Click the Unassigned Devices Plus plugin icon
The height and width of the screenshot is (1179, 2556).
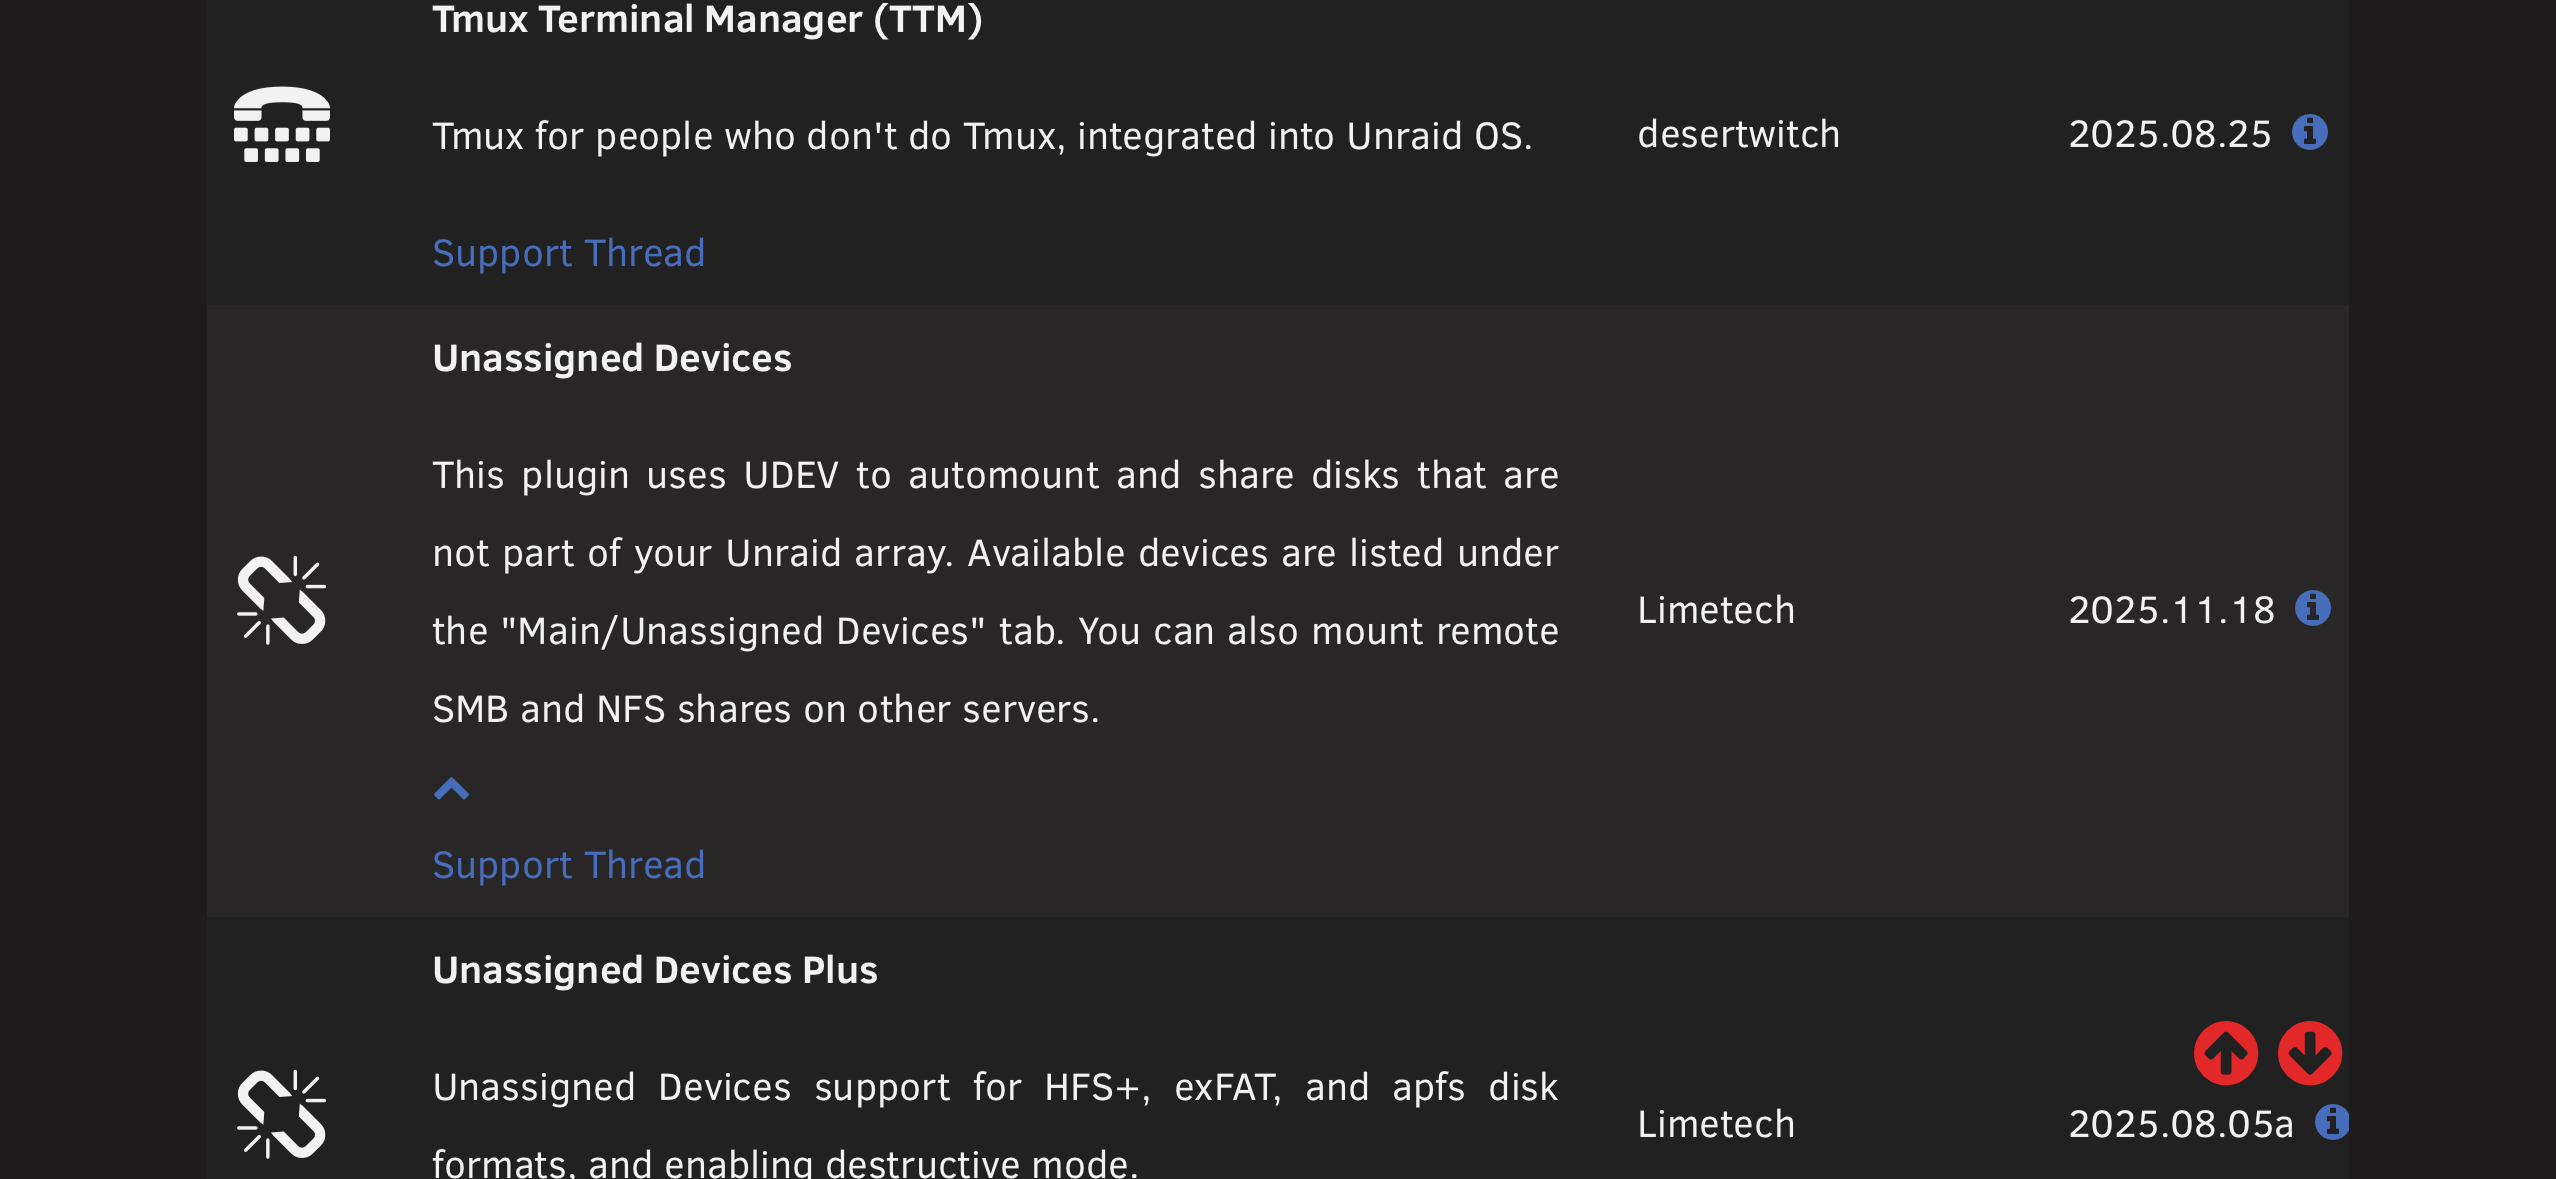(x=282, y=1114)
